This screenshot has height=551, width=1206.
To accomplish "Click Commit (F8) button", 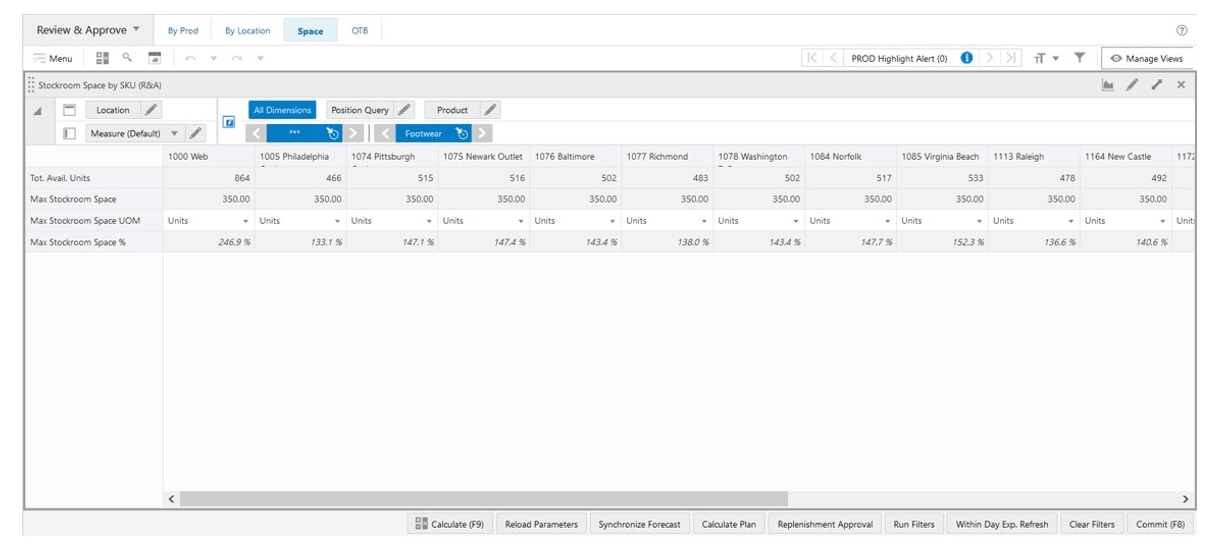I will pyautogui.click(x=1160, y=524).
